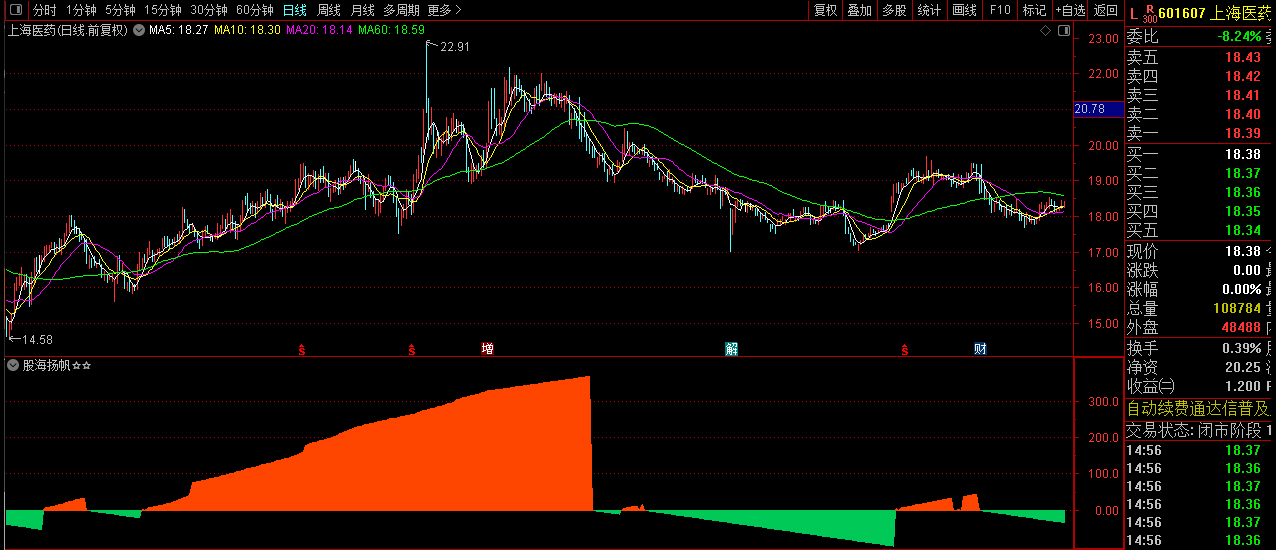Switch to the 1分钟 period tab

(x=81, y=10)
